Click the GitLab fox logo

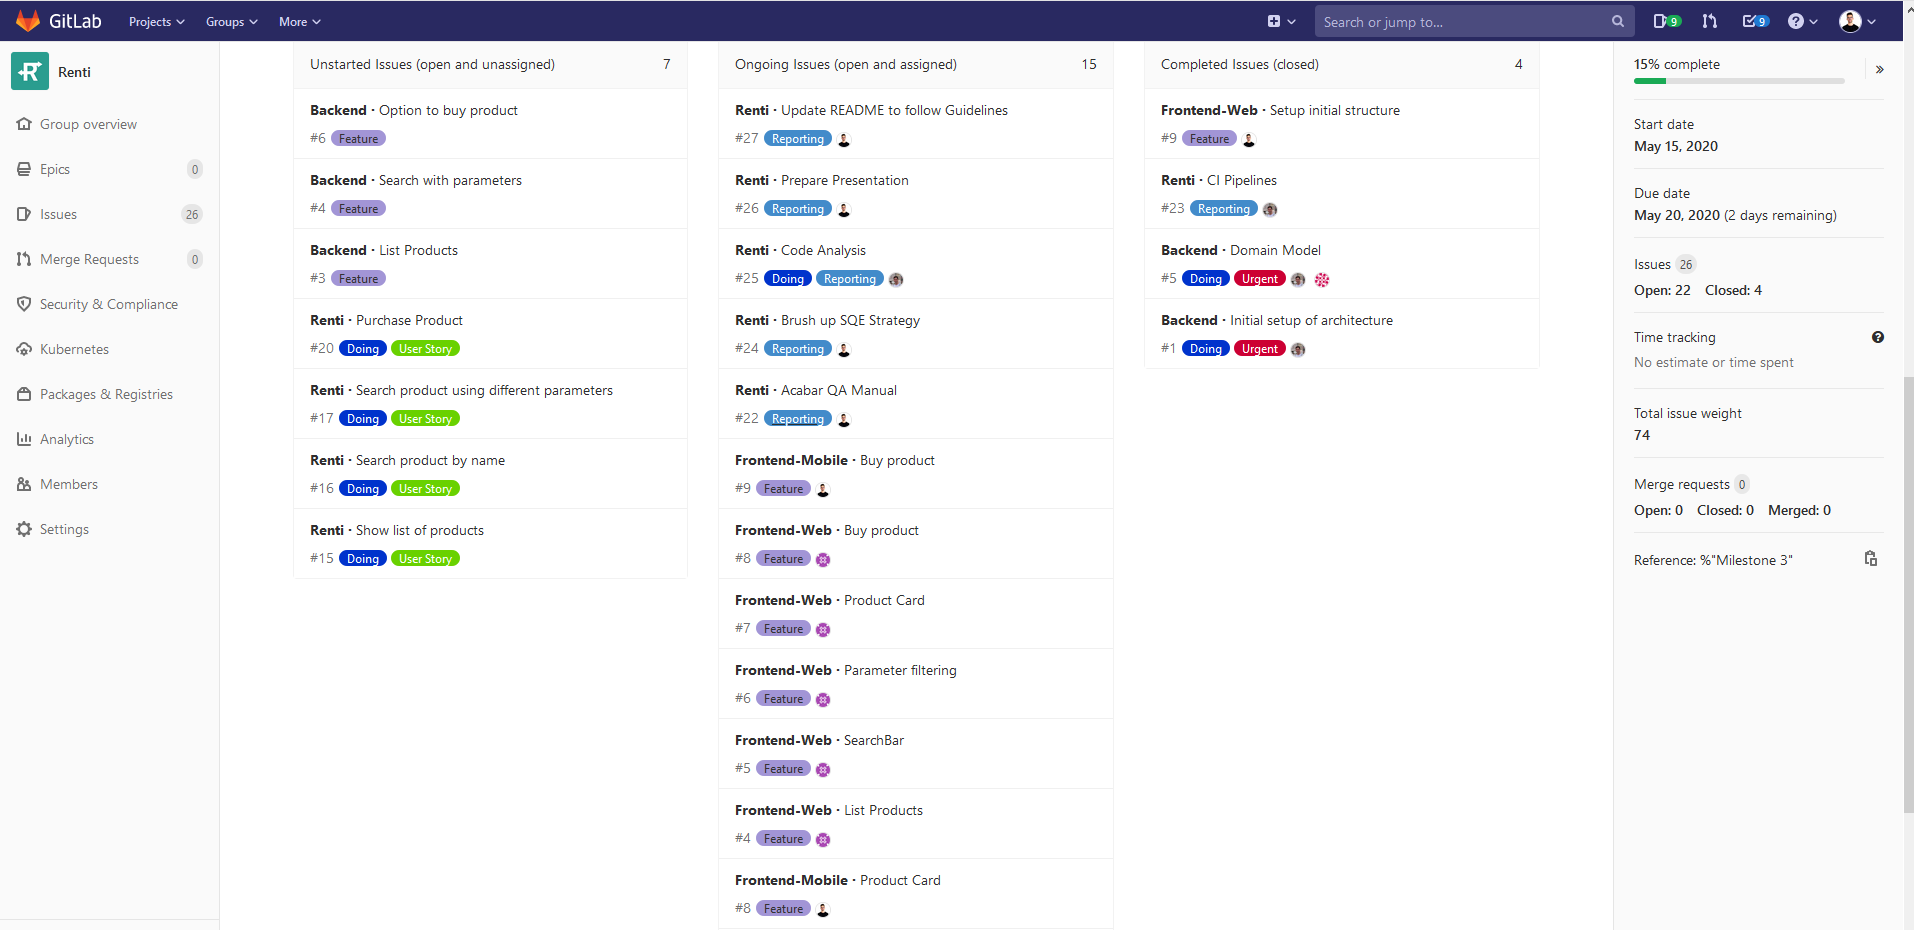pyautogui.click(x=28, y=21)
